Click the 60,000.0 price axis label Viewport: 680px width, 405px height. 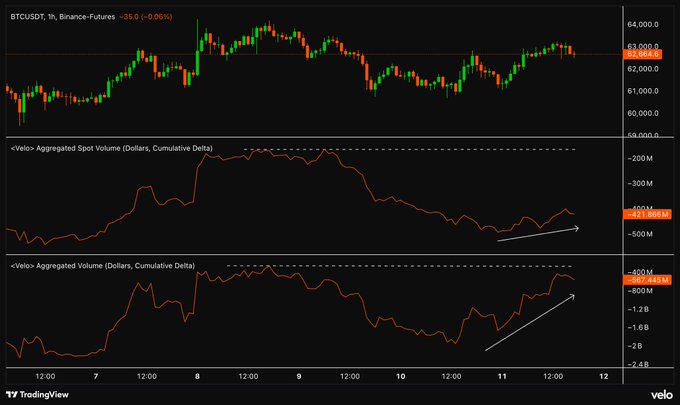click(643, 114)
